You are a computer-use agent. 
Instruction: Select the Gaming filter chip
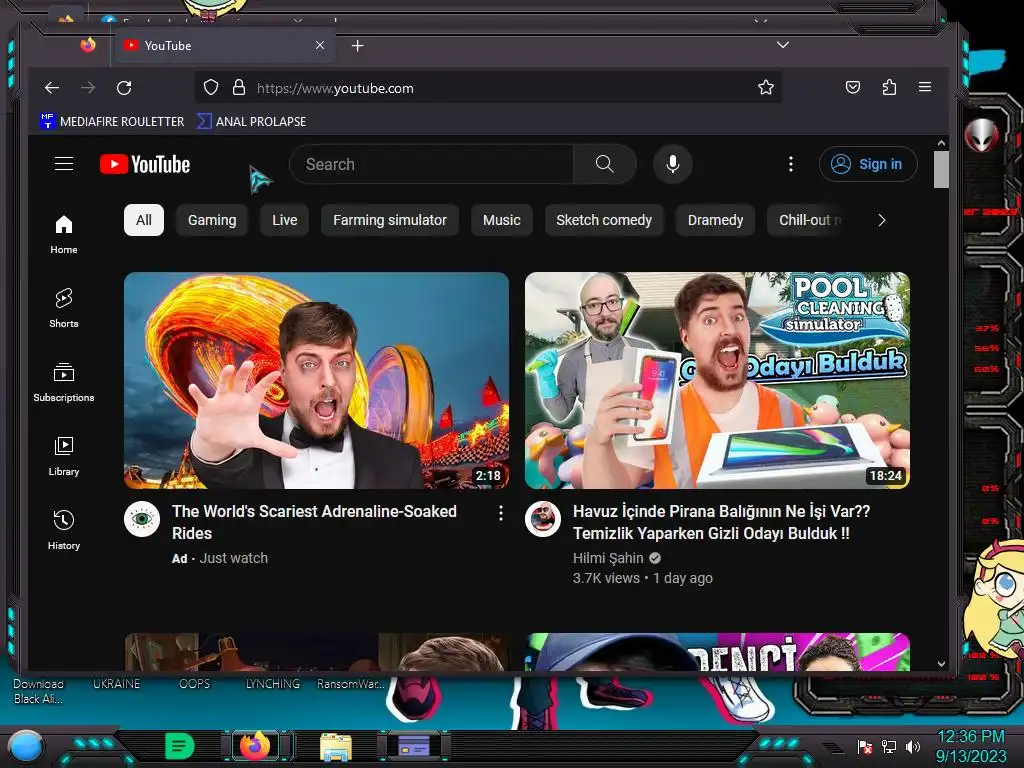coord(212,220)
